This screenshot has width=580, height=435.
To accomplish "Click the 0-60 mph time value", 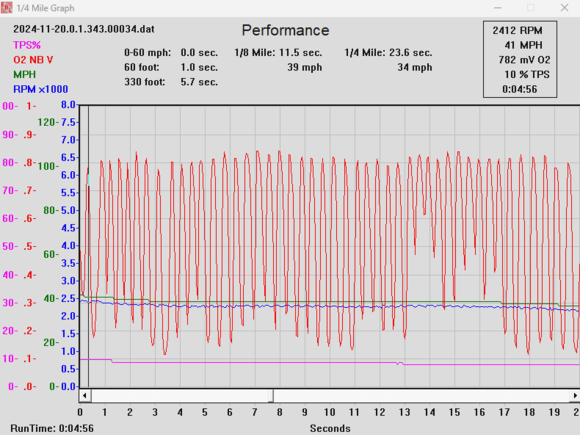I will pos(199,53).
